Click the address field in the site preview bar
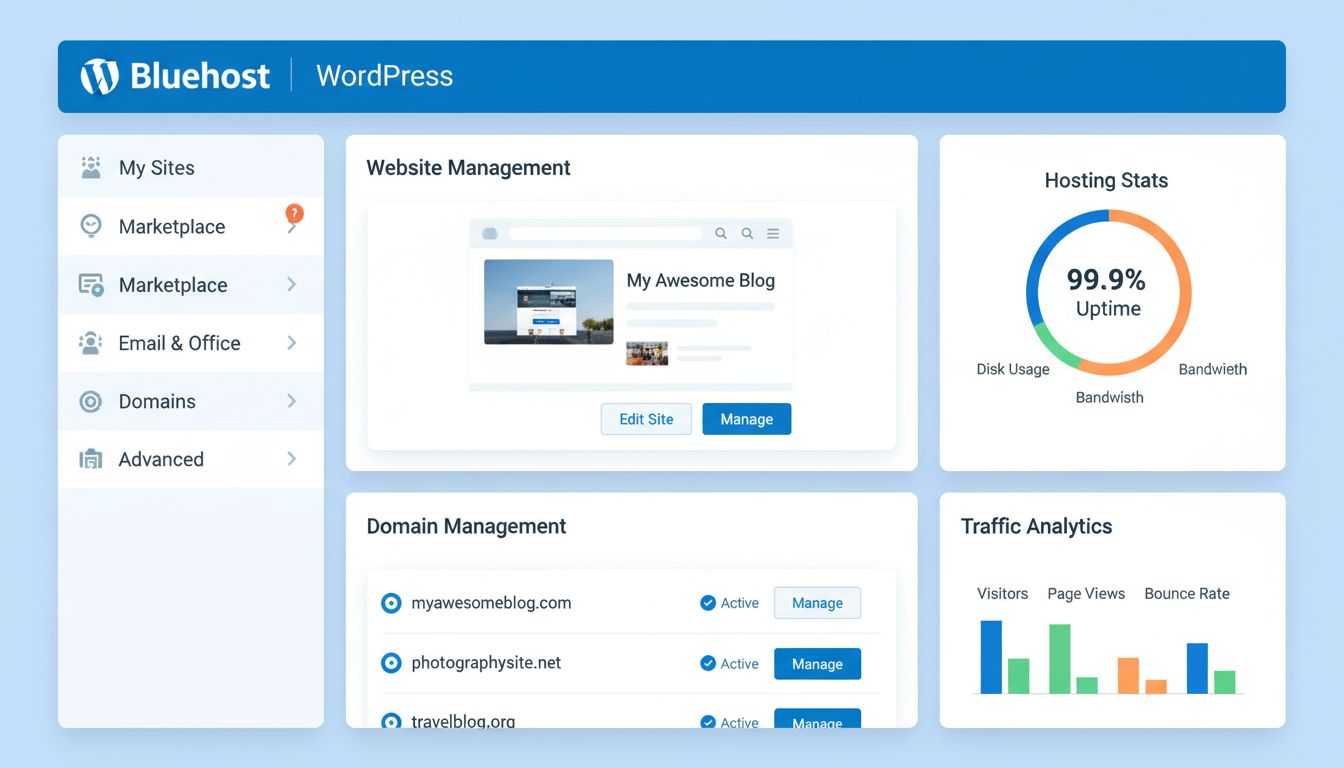Image resolution: width=1344 pixels, height=768 pixels. (606, 233)
